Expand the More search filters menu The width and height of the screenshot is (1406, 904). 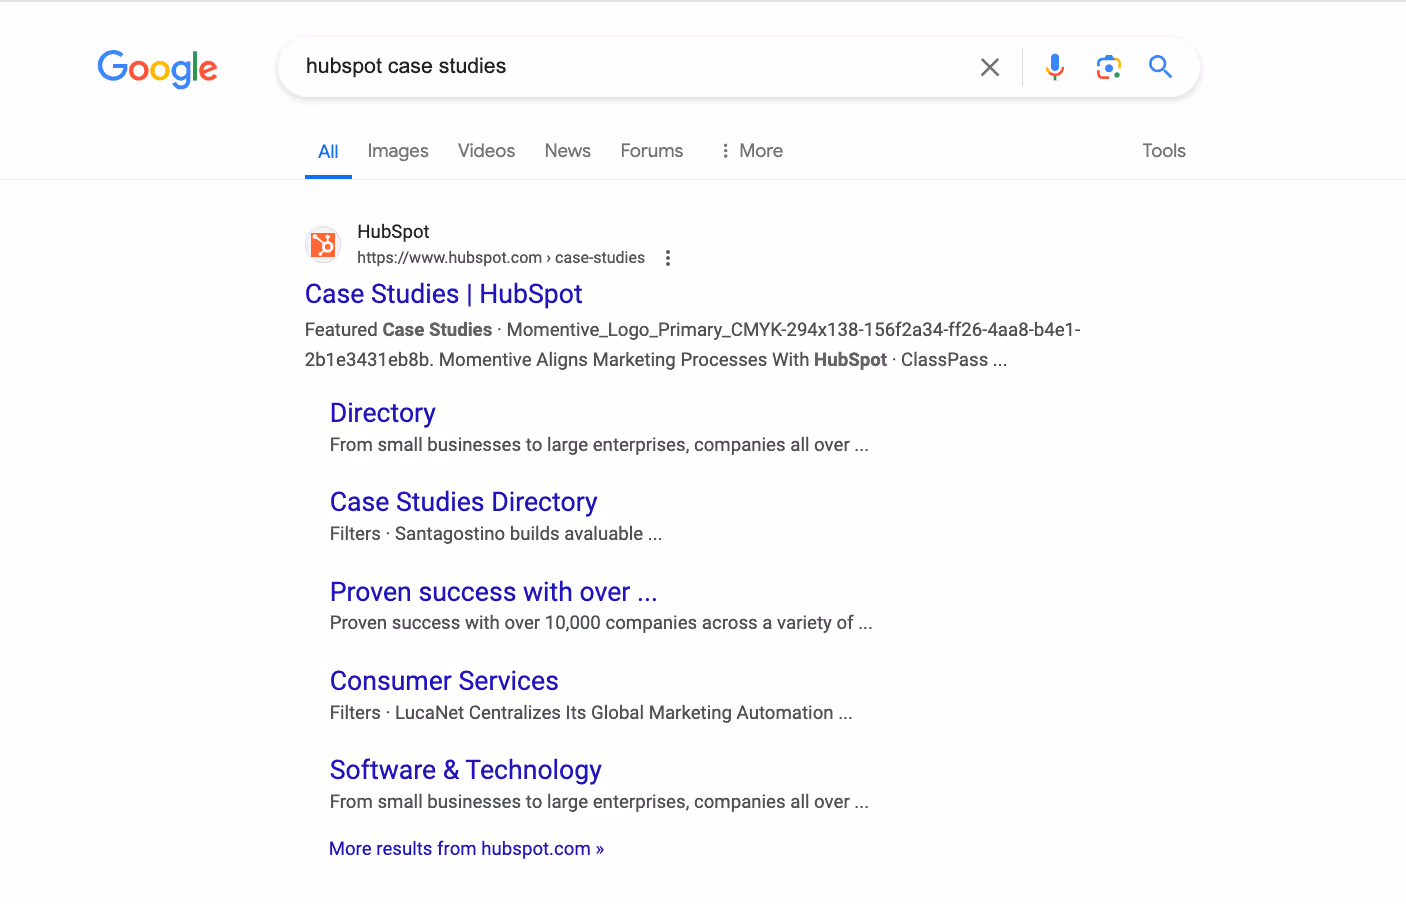751,151
